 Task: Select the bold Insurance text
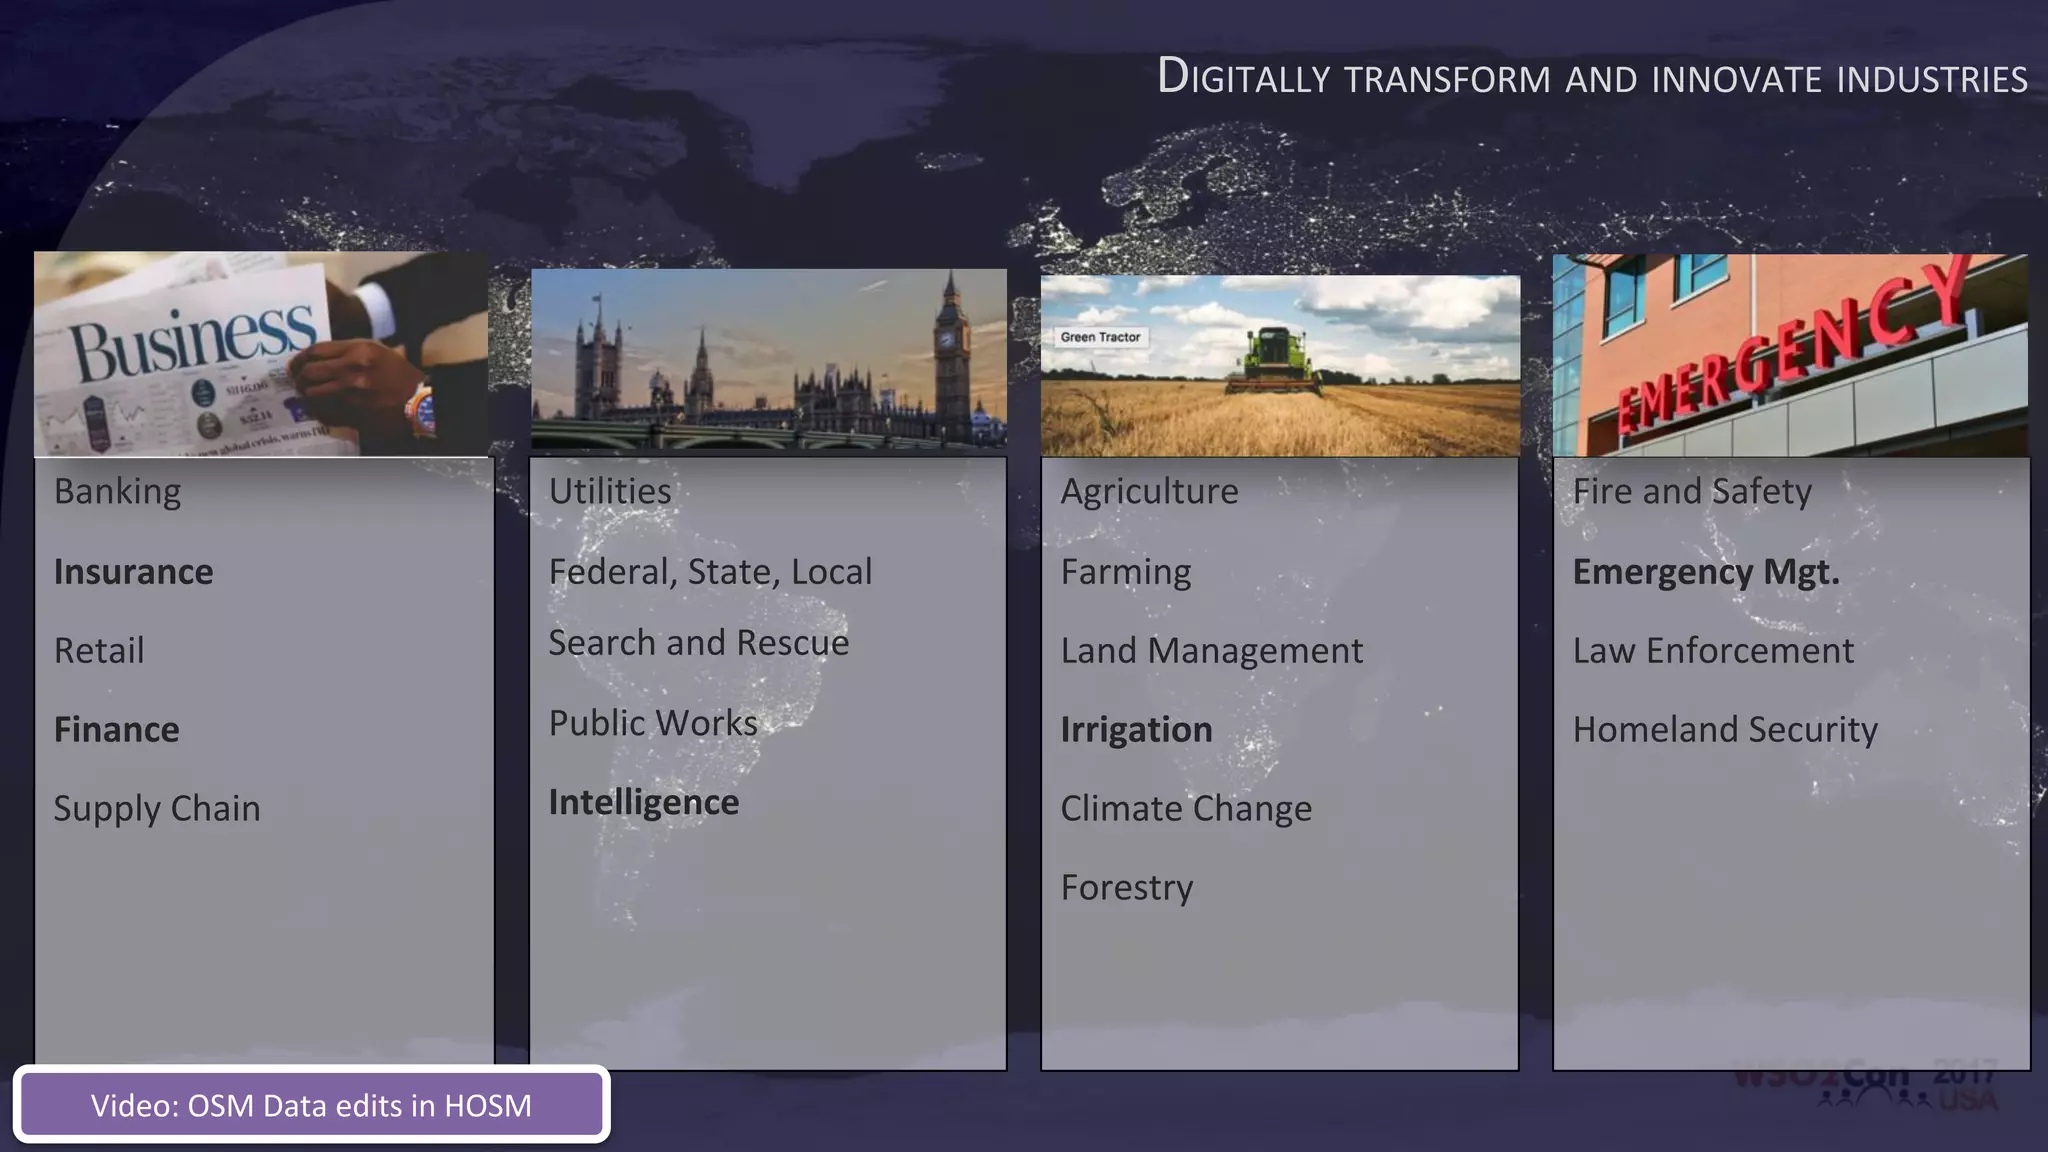point(133,572)
